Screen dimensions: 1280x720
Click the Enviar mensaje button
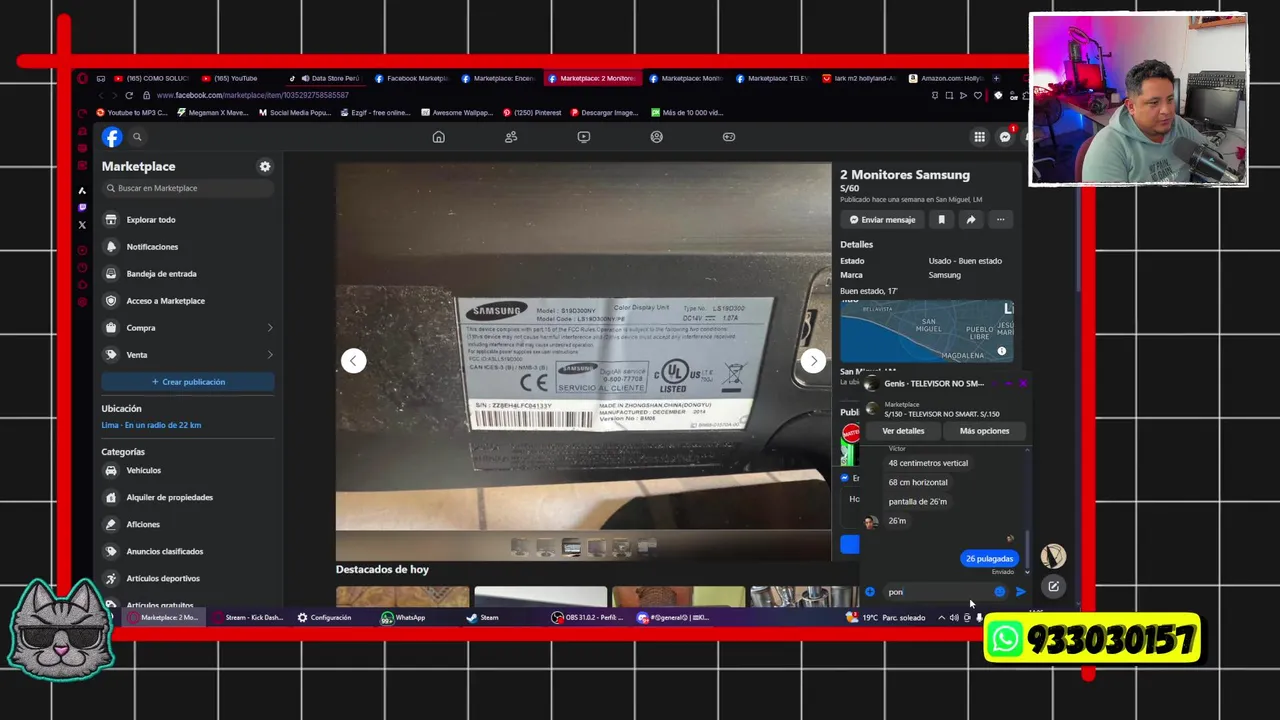pyautogui.click(x=882, y=220)
